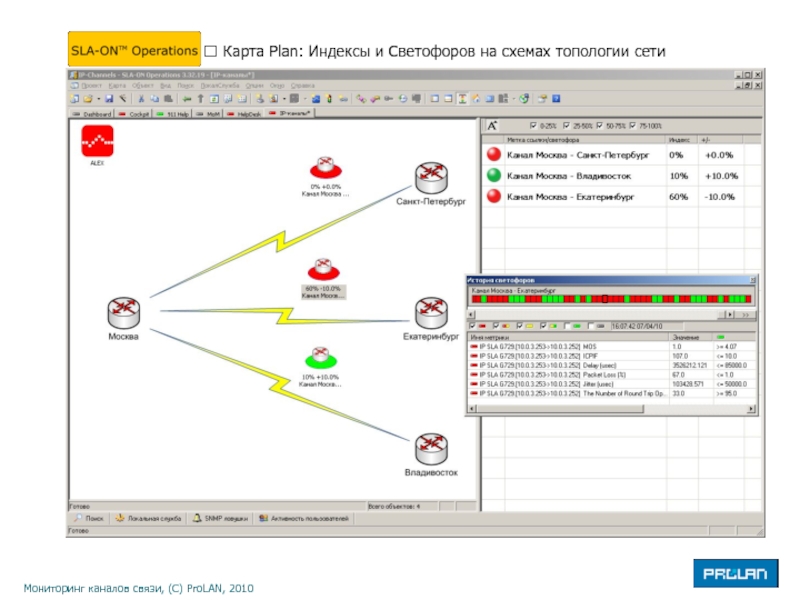Toggle the 25-50% filter checkbox
This screenshot has height=600, width=800.
(566, 126)
